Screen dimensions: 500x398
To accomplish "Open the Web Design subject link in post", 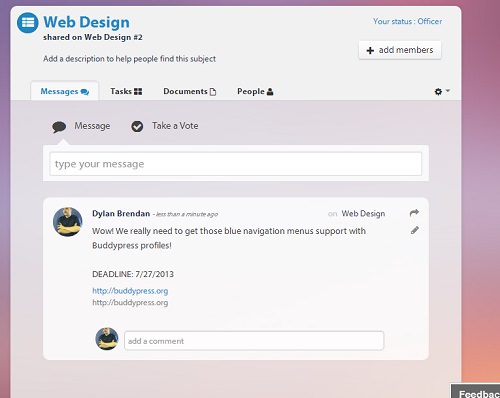I will (x=363, y=214).
